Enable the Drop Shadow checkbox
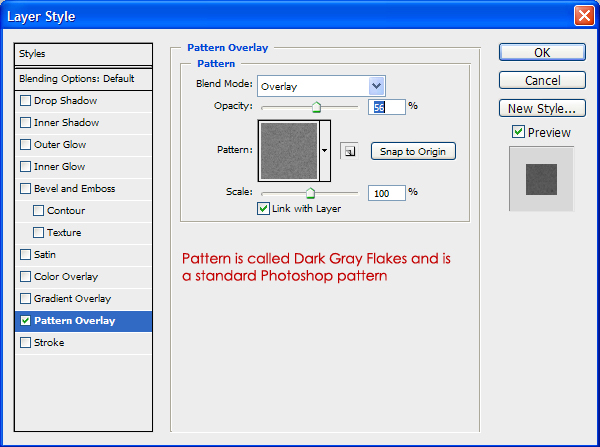The height and width of the screenshot is (447, 600). click(25, 101)
